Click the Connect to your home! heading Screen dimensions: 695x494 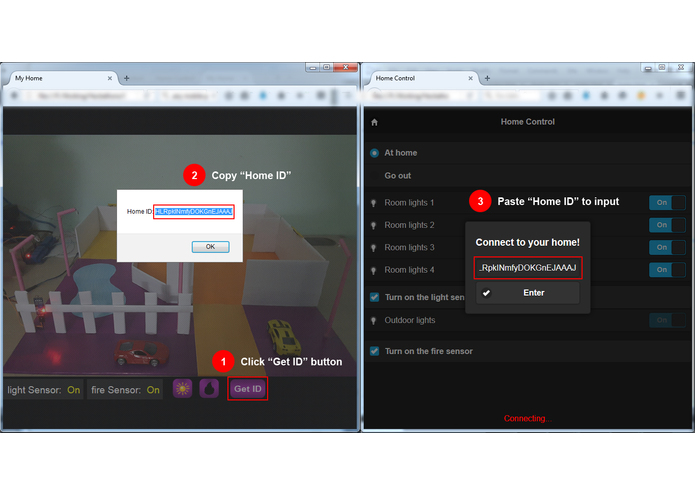pyautogui.click(x=527, y=242)
